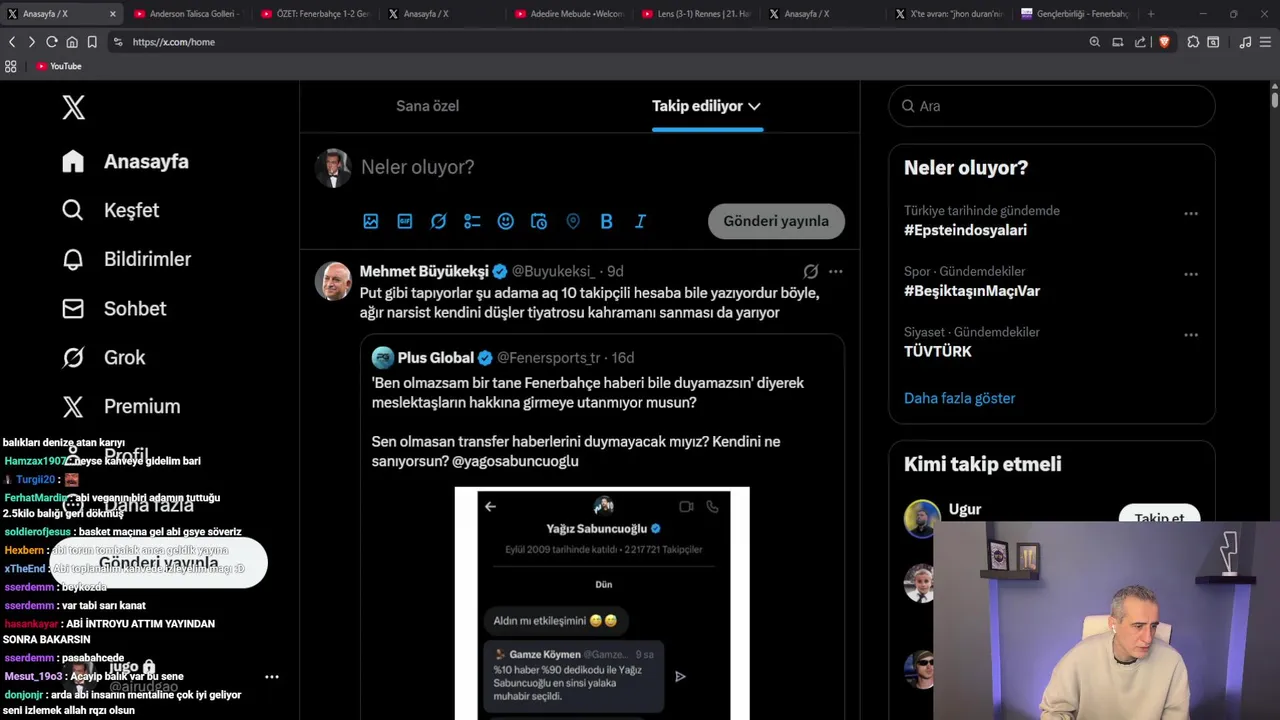
Task: Open Sohbet messages
Action: (113, 308)
